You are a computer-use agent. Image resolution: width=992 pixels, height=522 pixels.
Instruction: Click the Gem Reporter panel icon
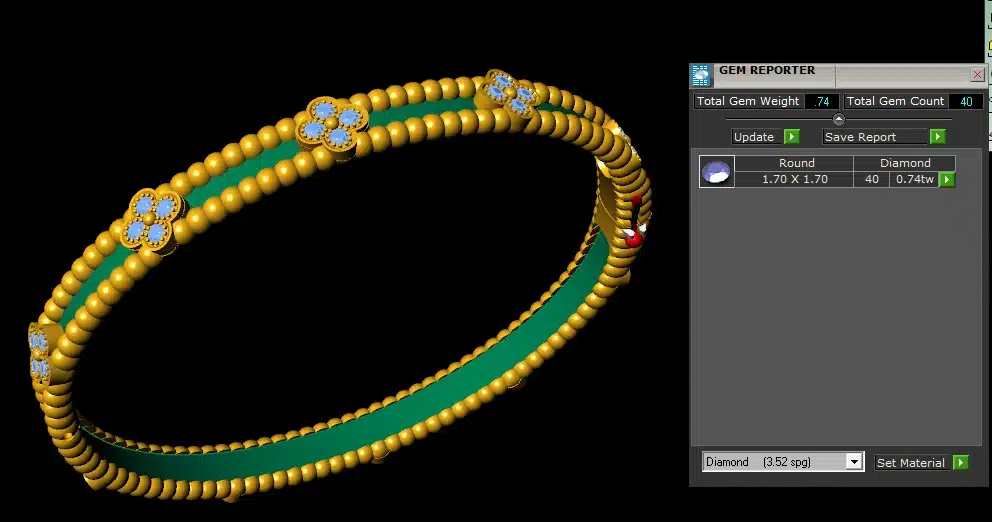tap(702, 76)
